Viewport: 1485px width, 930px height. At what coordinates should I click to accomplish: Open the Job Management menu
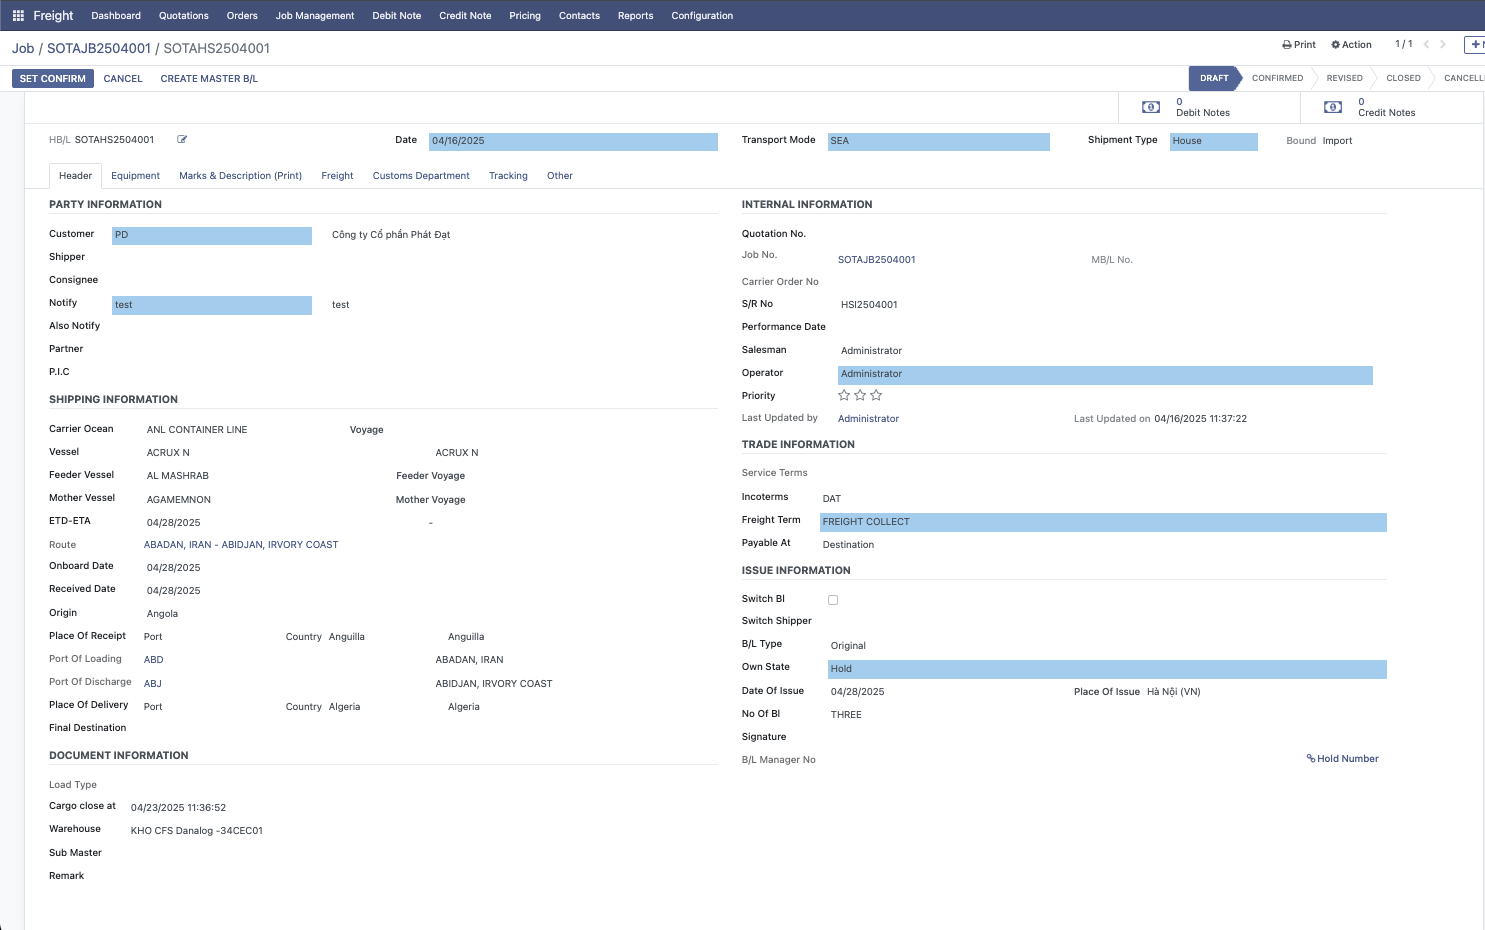315,16
